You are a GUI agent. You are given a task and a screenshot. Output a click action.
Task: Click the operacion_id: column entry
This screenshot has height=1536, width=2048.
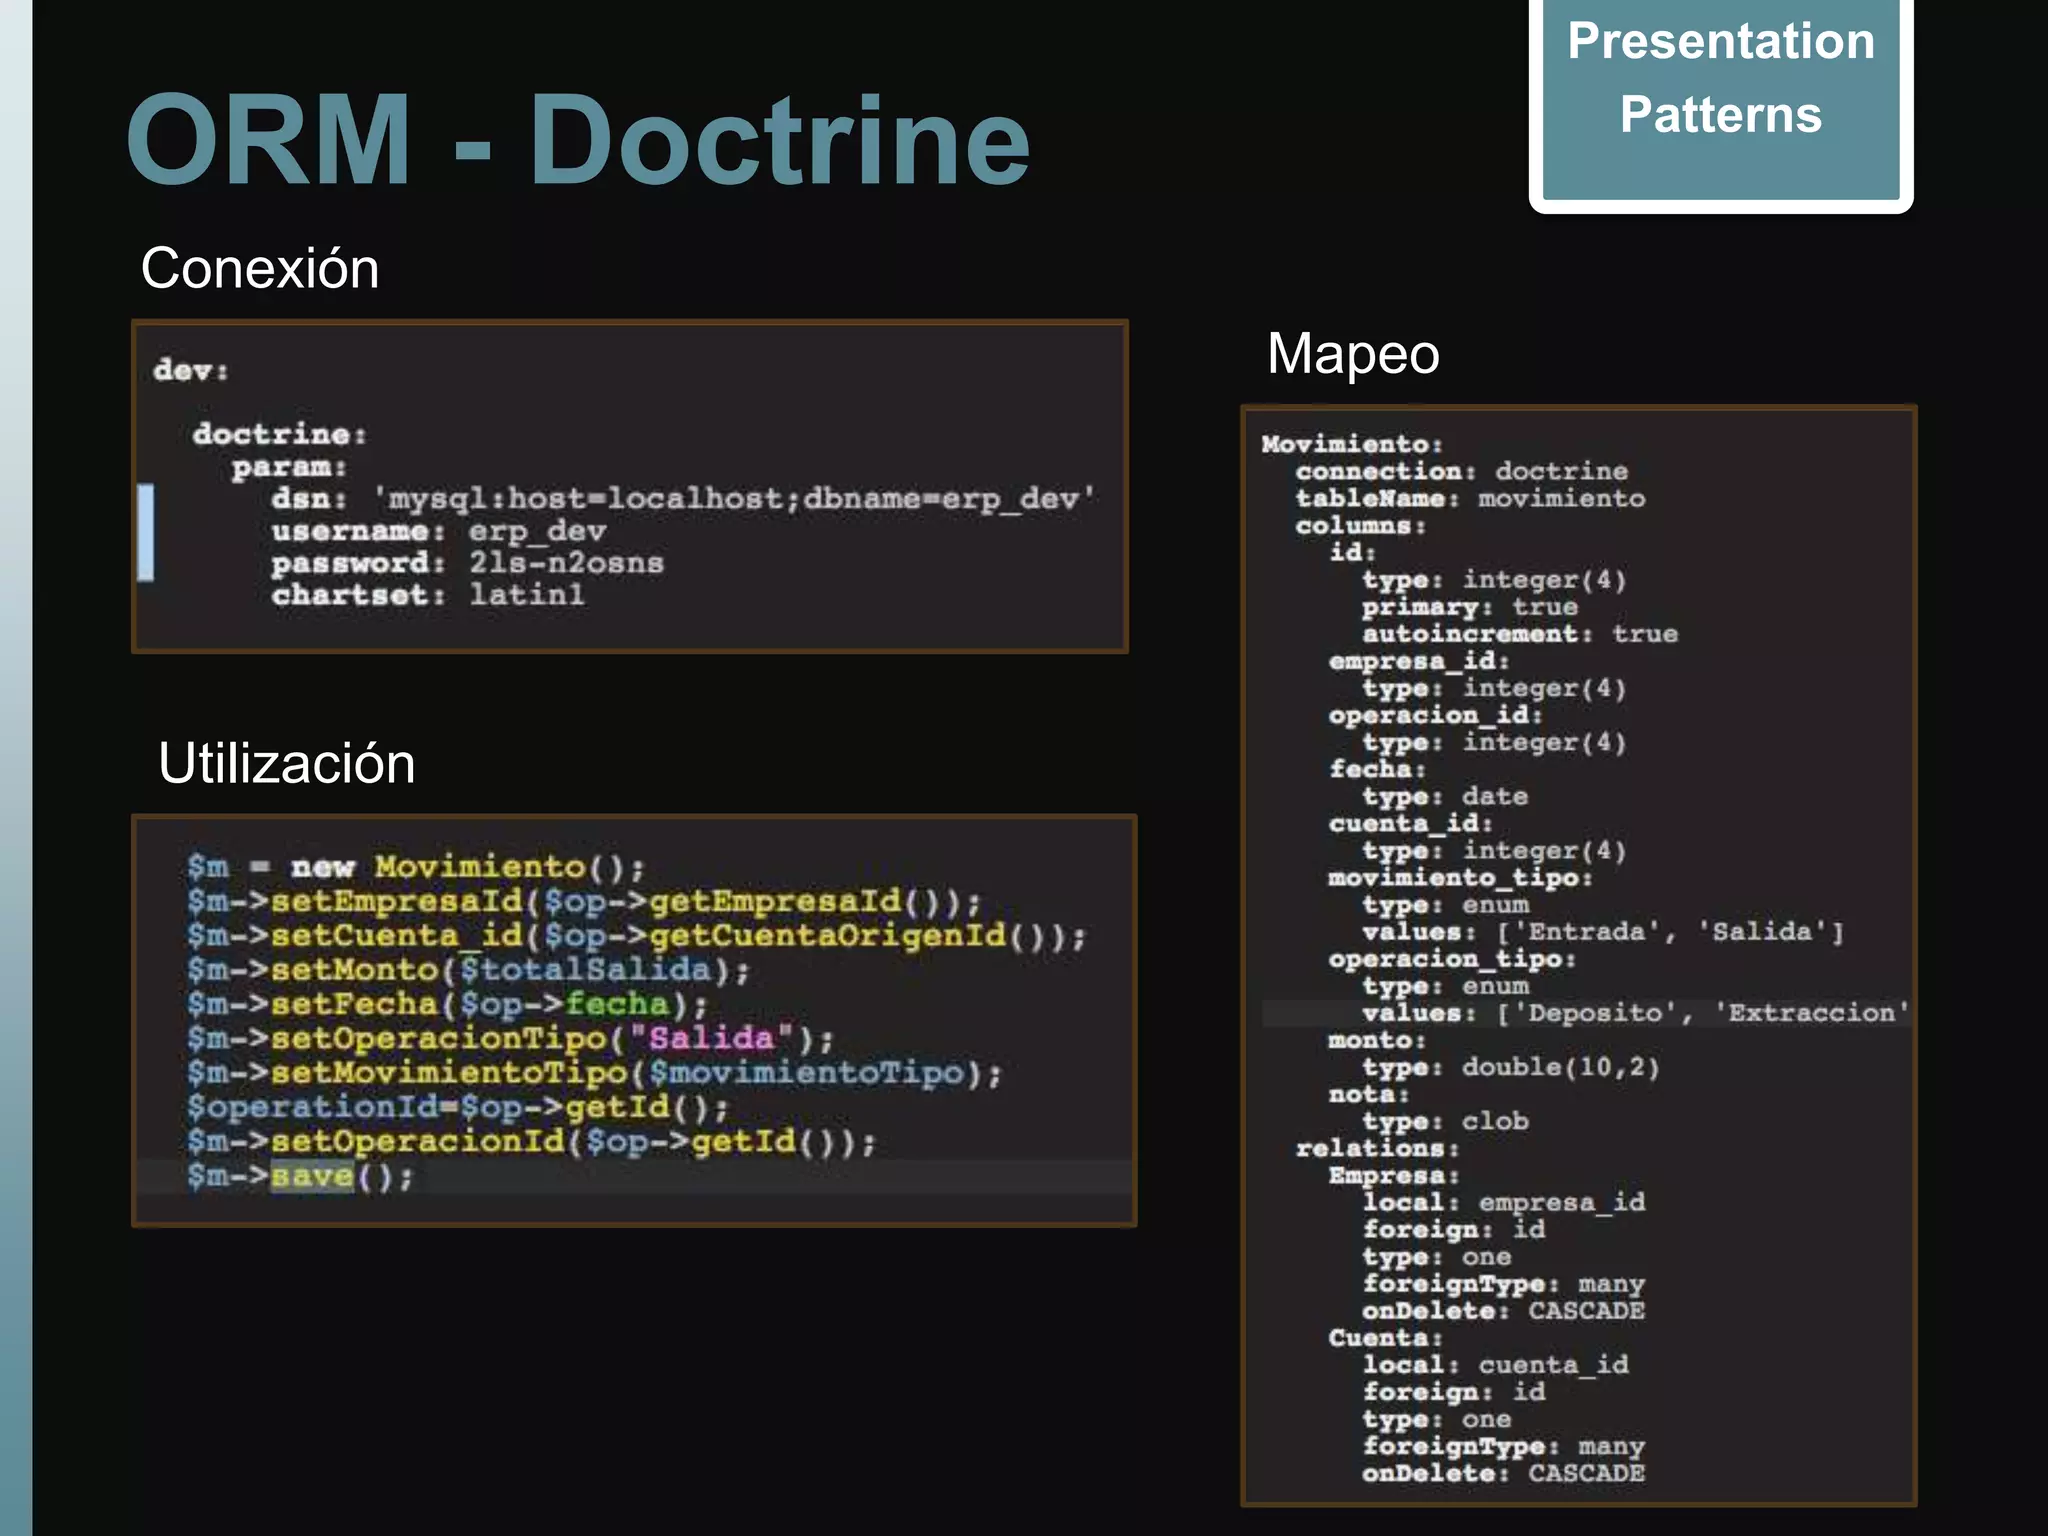click(1436, 715)
